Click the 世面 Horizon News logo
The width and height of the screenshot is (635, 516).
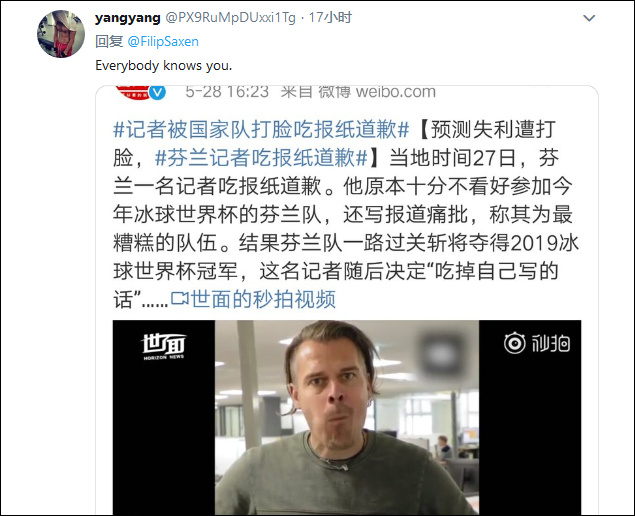164,347
